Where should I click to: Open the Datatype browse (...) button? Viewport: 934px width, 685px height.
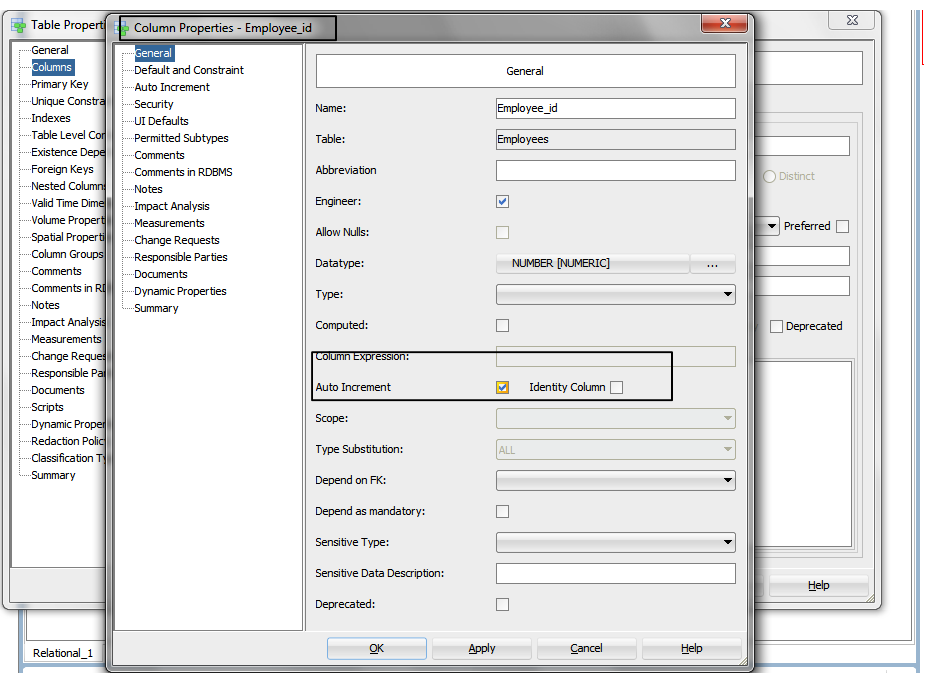[714, 263]
